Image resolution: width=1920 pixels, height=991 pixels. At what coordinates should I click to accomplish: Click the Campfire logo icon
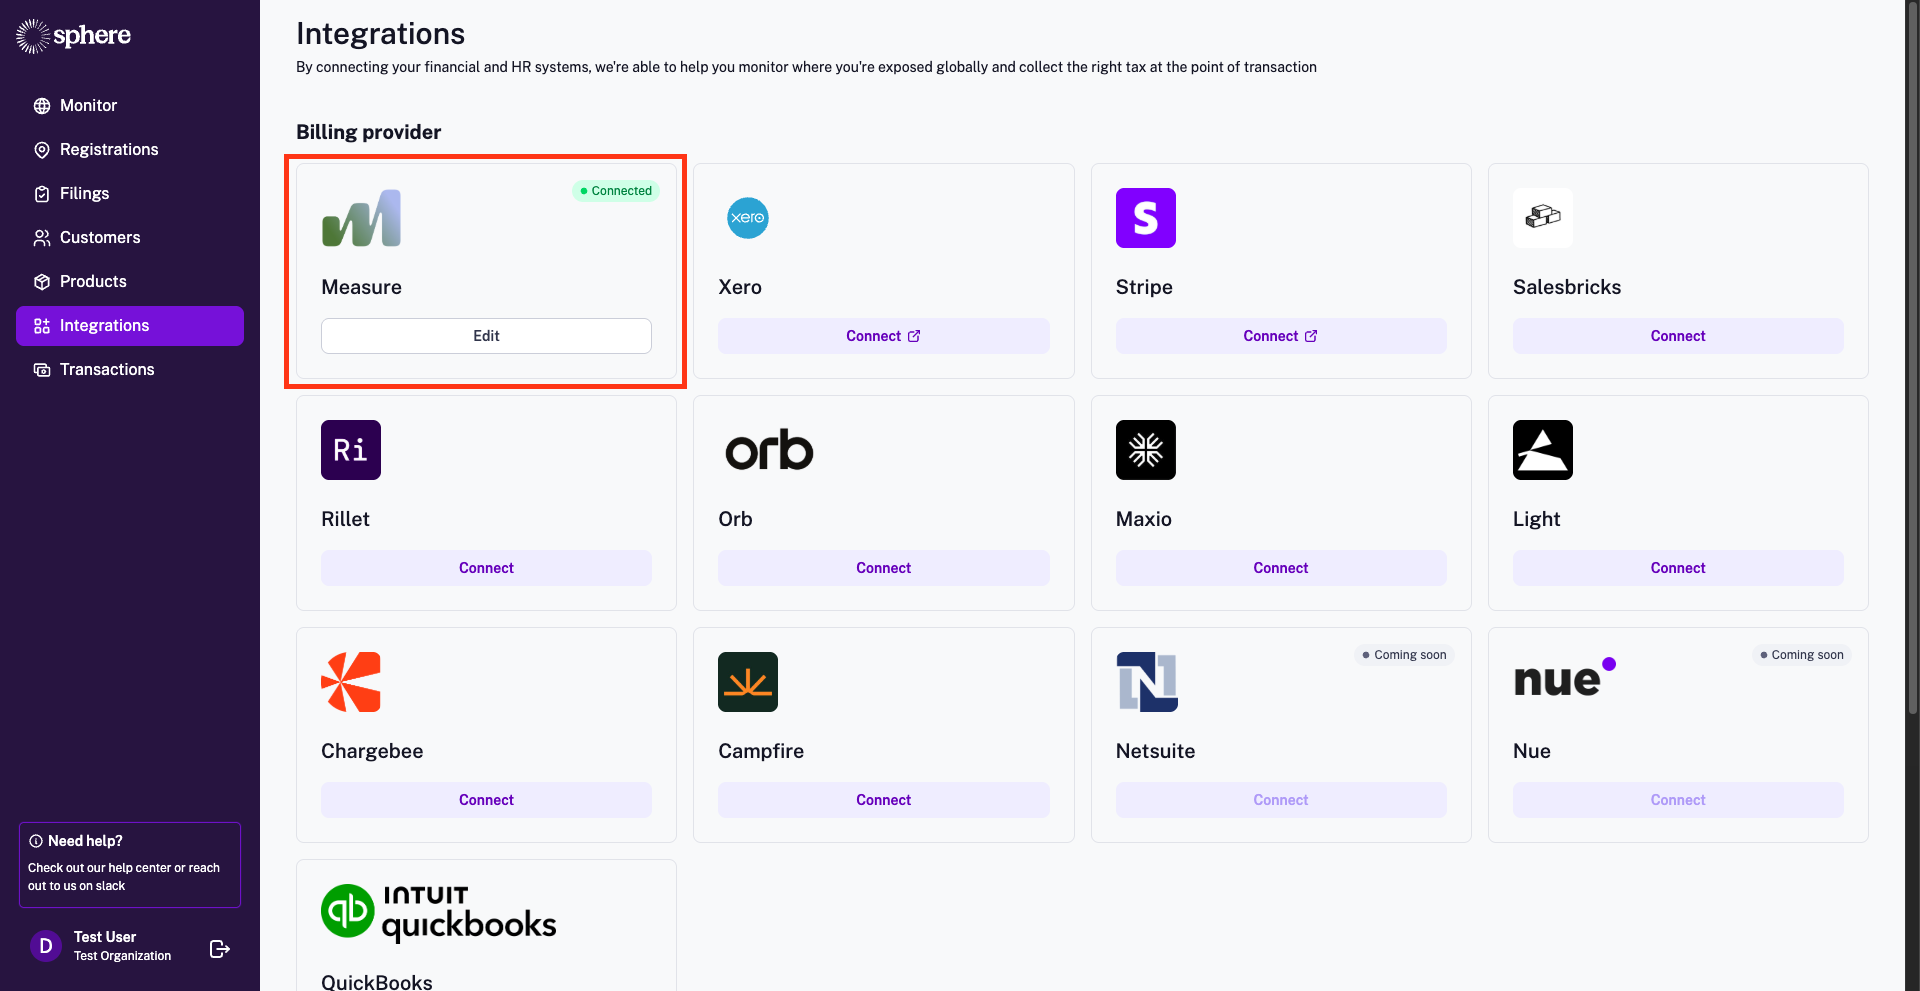tap(747, 682)
